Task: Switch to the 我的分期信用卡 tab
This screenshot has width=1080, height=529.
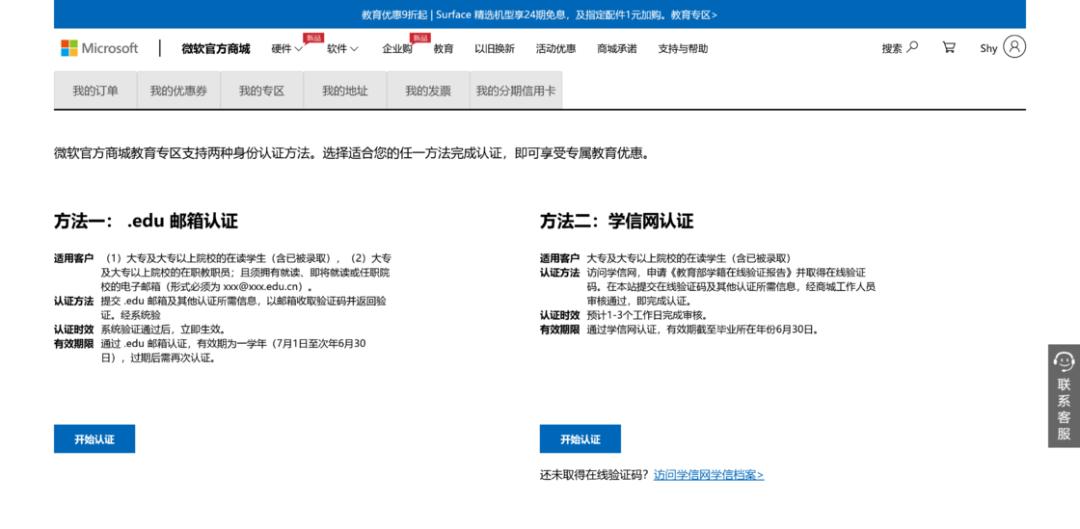Action: click(516, 90)
